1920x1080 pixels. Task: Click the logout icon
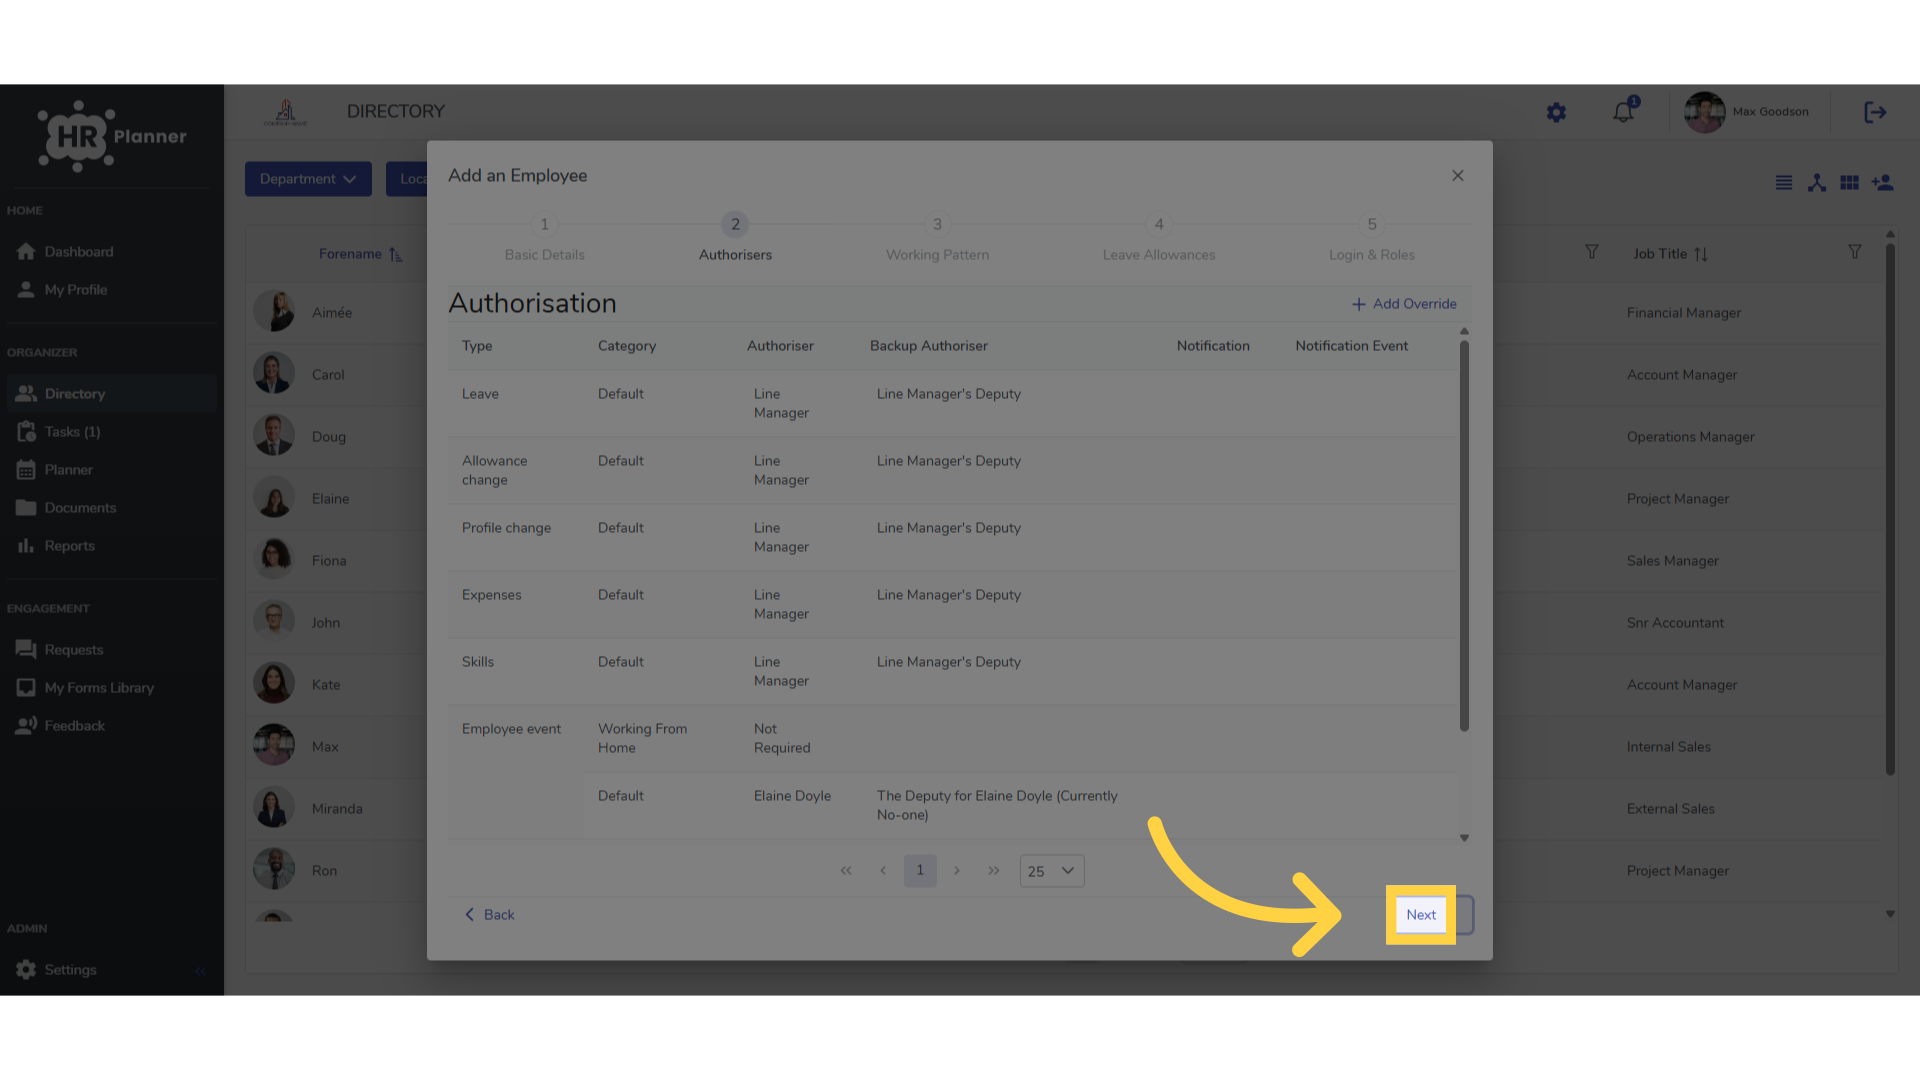coord(1875,112)
